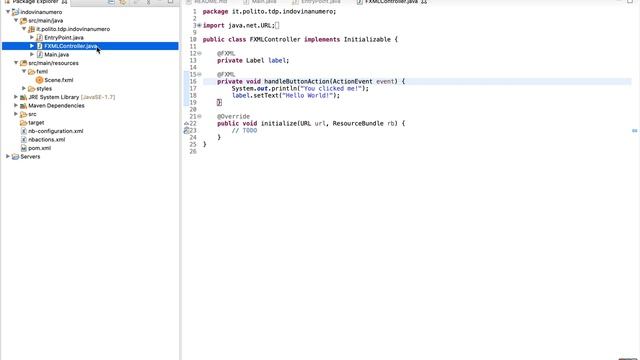The width and height of the screenshot is (640, 360).
Task: Expand the styles folder
Action: 24,89
